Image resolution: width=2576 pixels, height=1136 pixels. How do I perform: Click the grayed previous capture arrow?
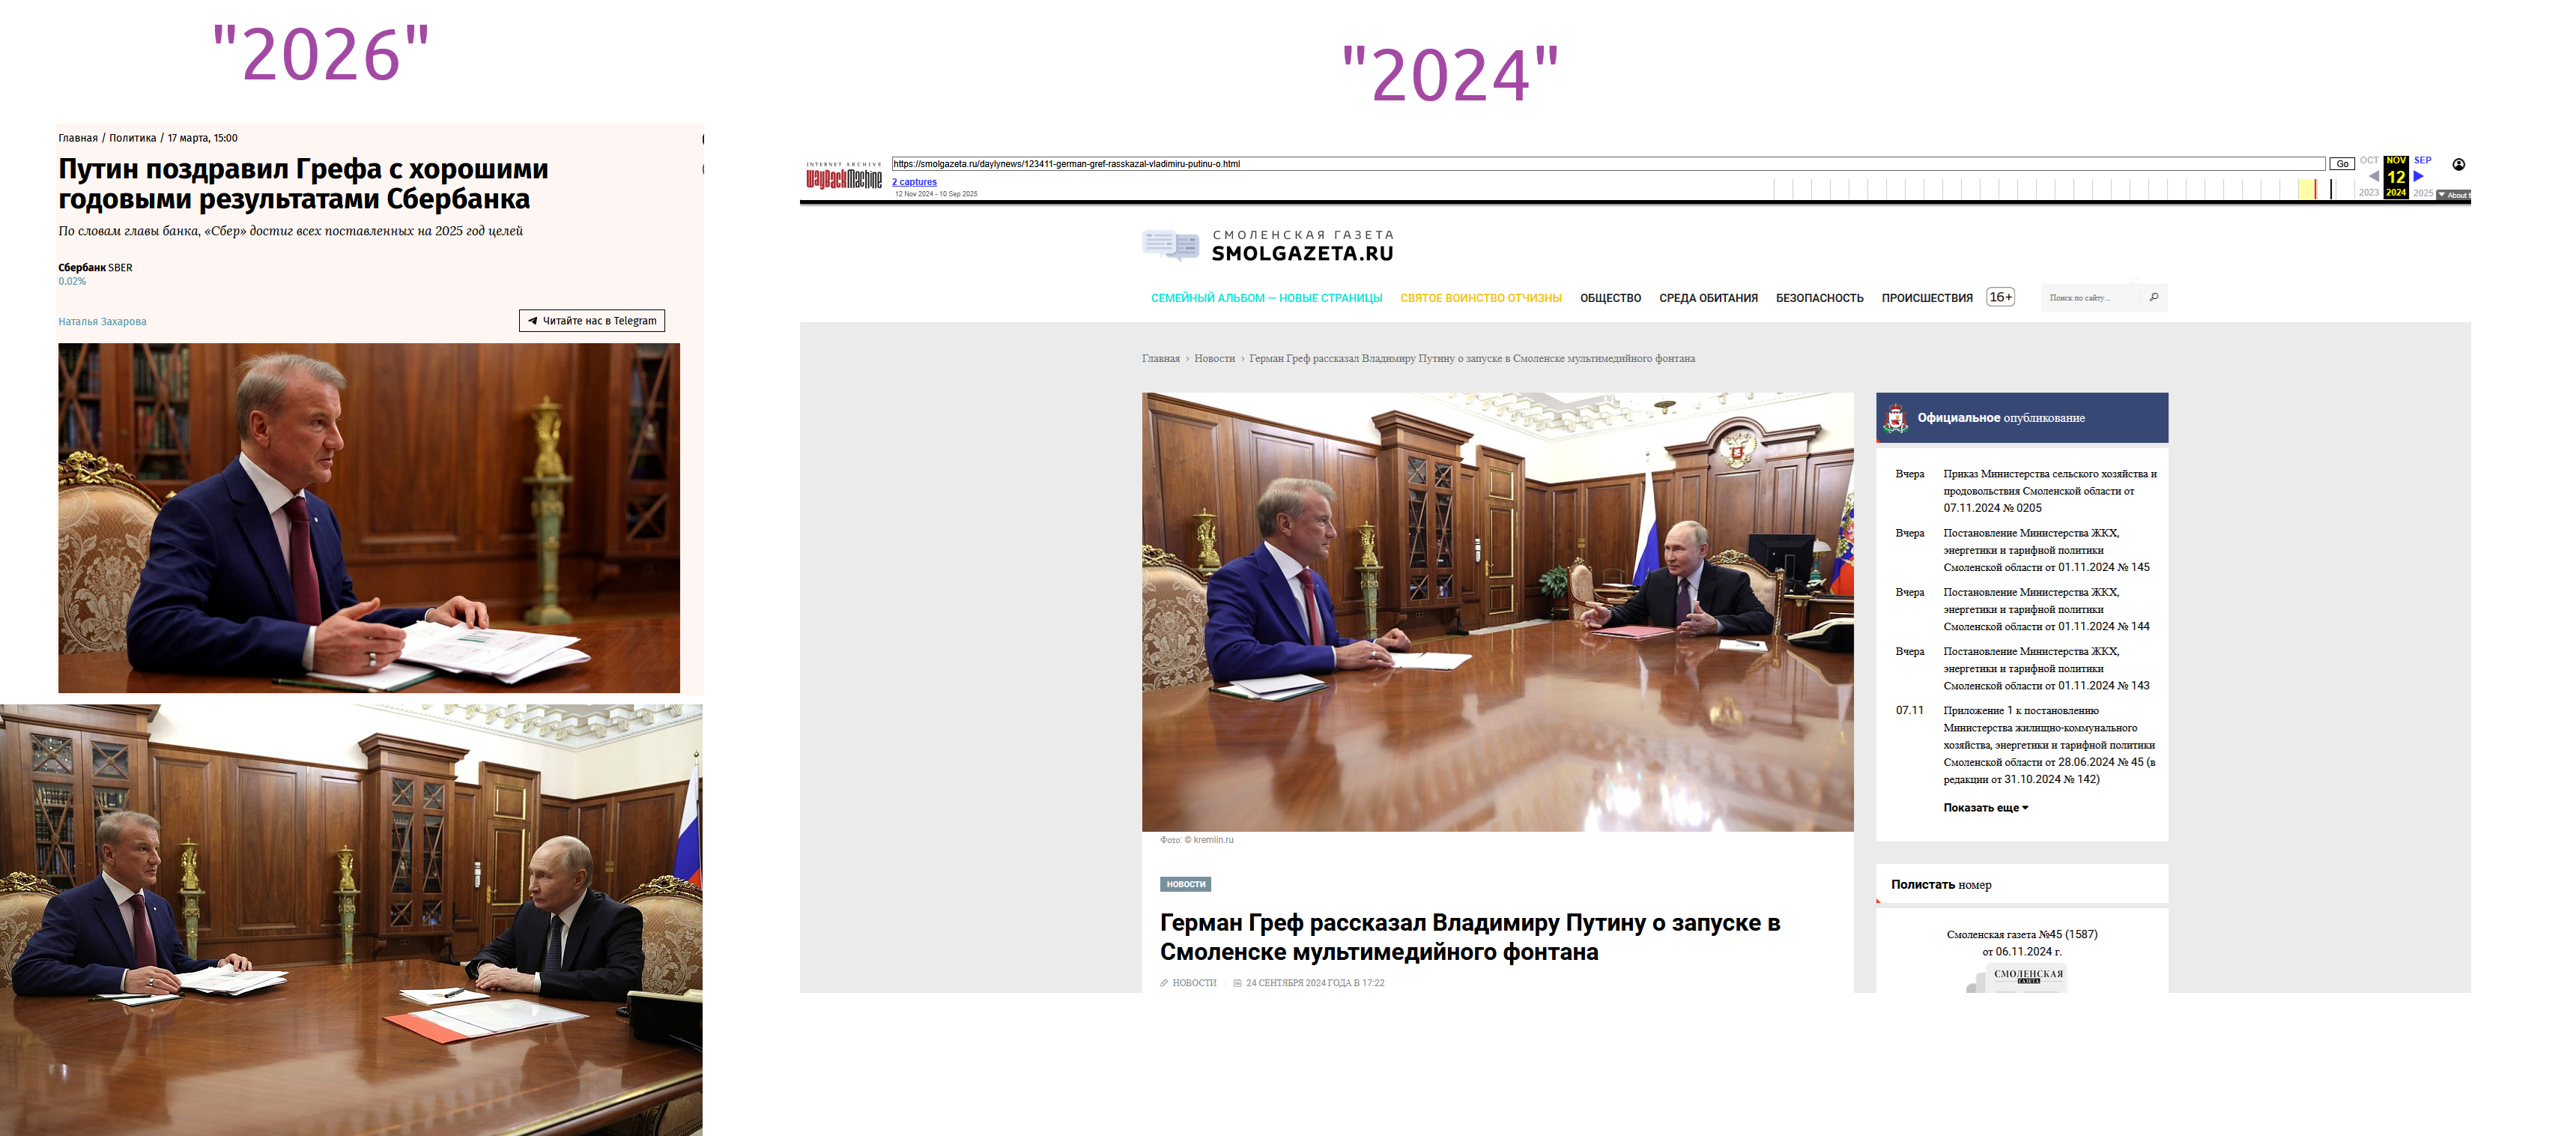[x=2373, y=177]
